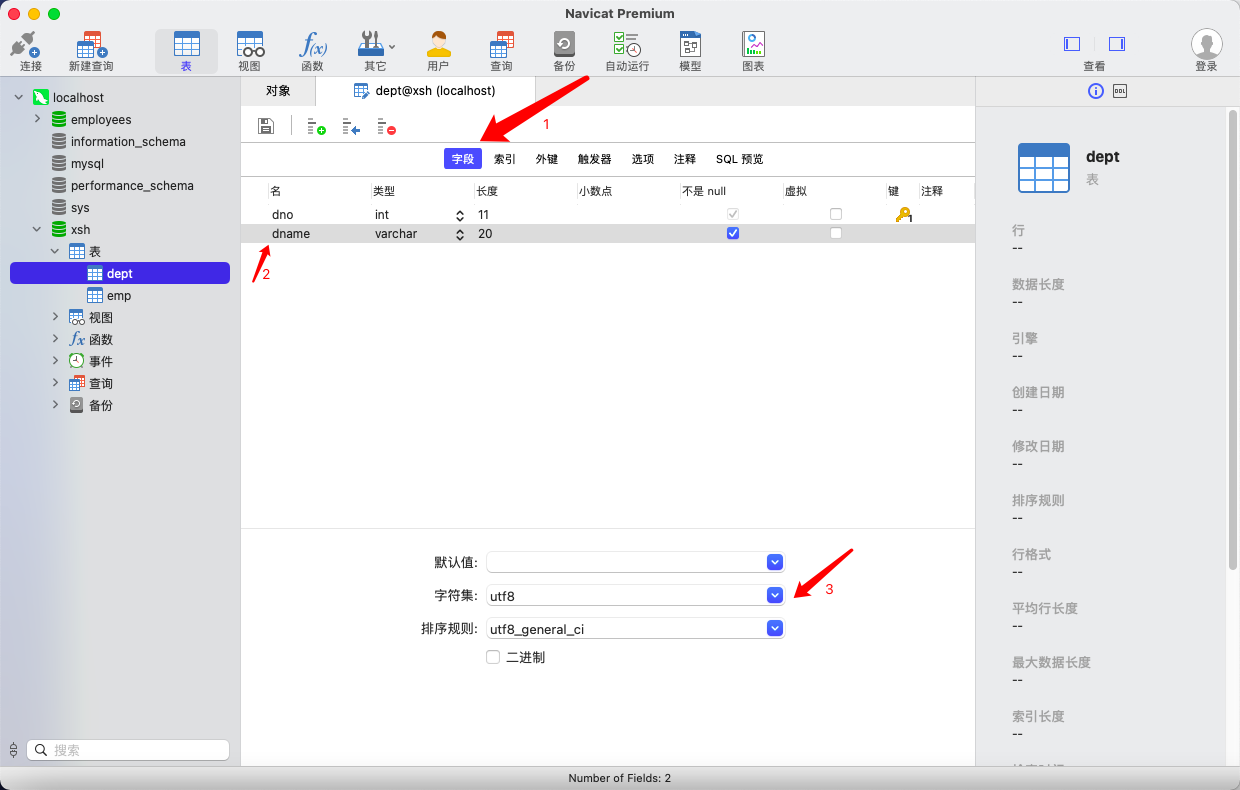Viewport: 1240px width, 790px height.
Task: Expand the employees database node
Action: click(x=37, y=119)
